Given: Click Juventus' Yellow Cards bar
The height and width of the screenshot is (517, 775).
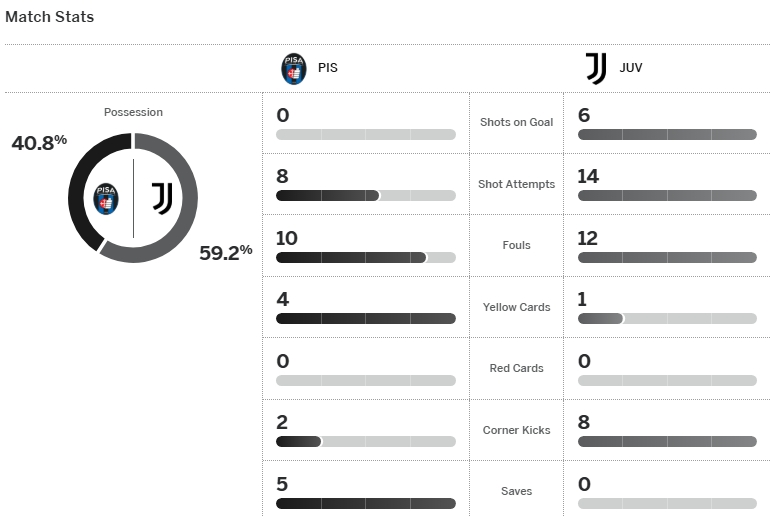Looking at the screenshot, I should pyautogui.click(x=667, y=319).
